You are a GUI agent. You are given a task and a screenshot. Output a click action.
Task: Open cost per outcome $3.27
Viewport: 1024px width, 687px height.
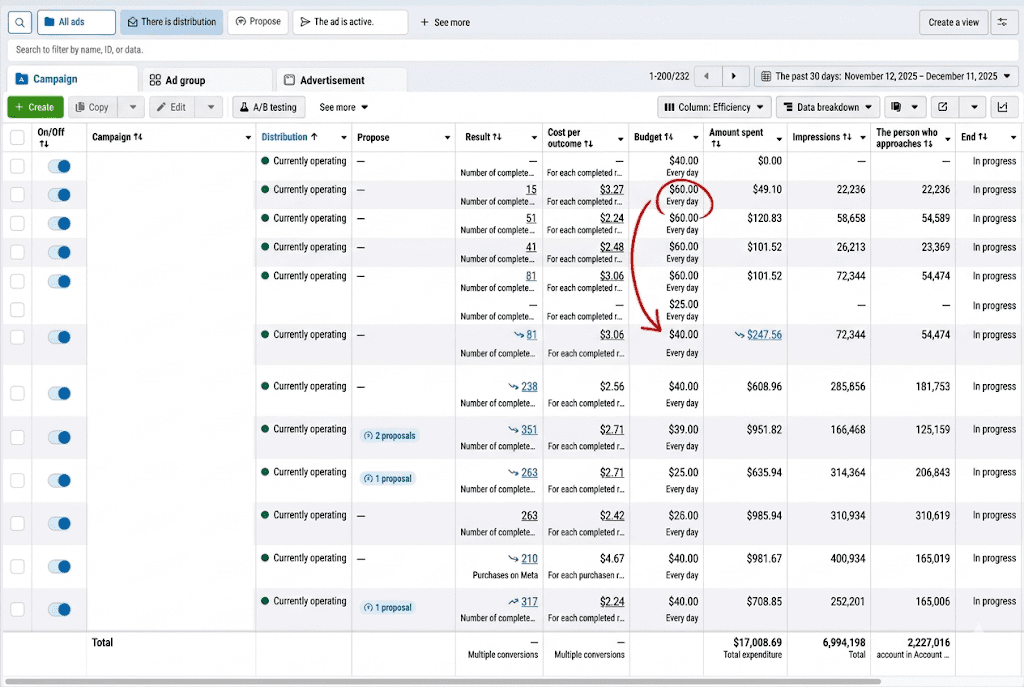(x=612, y=189)
